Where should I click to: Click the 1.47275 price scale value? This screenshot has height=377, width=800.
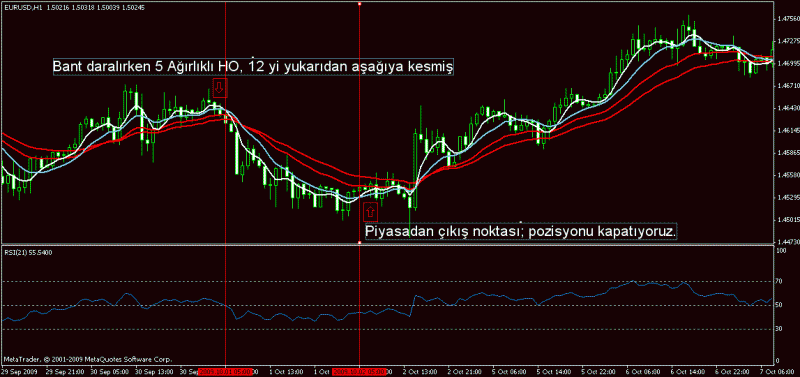pyautogui.click(x=787, y=41)
